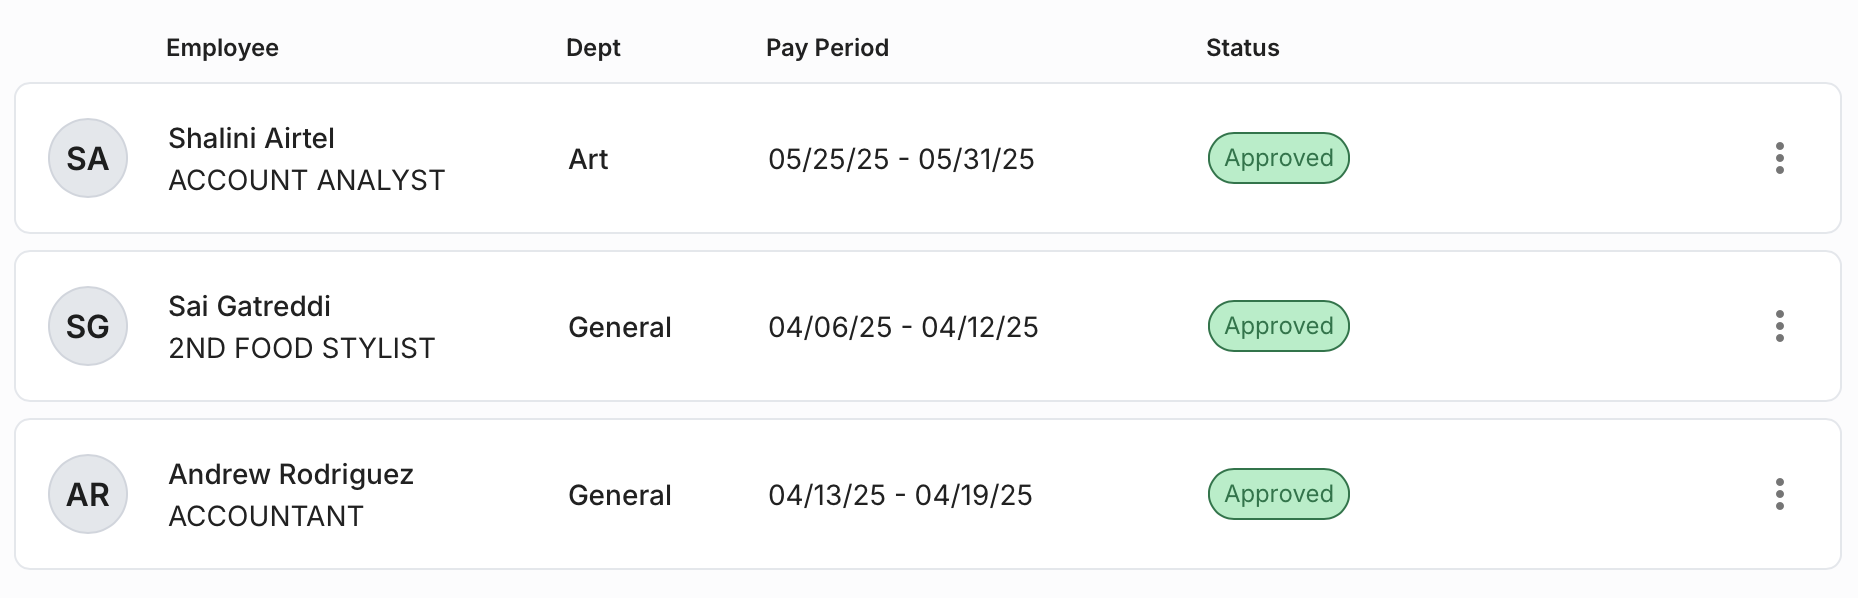Click the Approved badge for Shalini Airtel
The height and width of the screenshot is (598, 1858).
click(x=1279, y=158)
